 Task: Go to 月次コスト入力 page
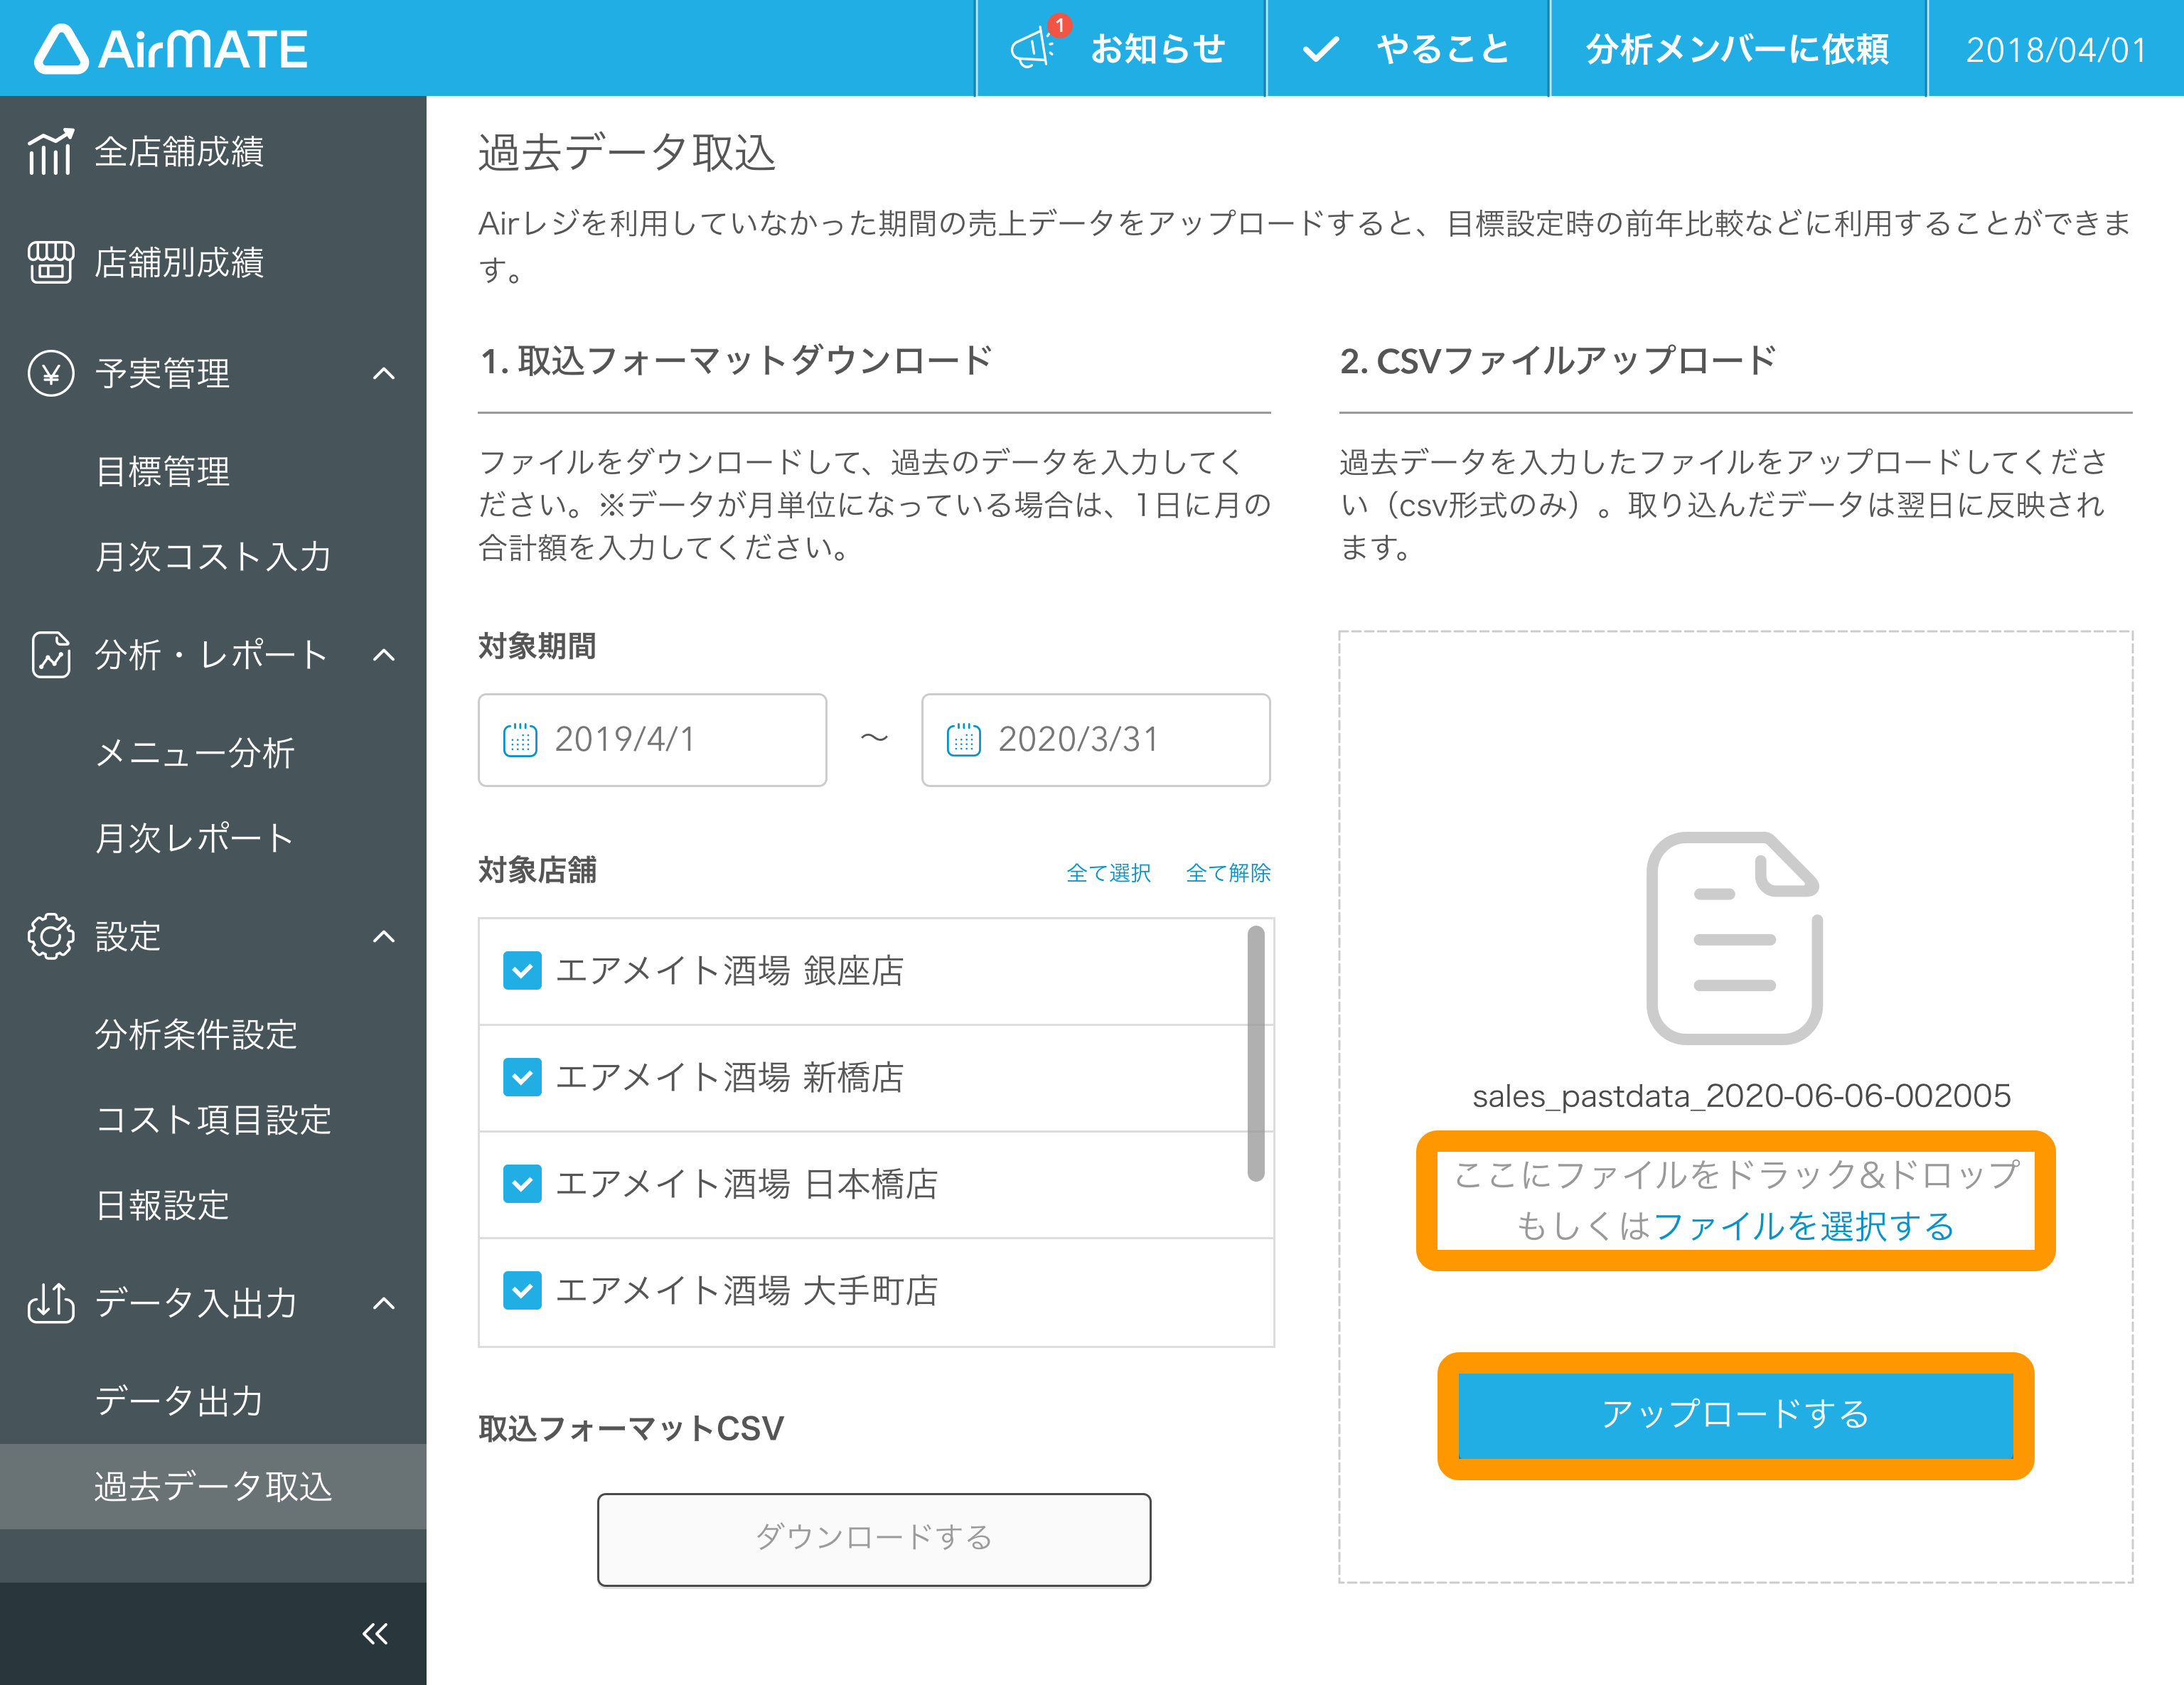(213, 557)
